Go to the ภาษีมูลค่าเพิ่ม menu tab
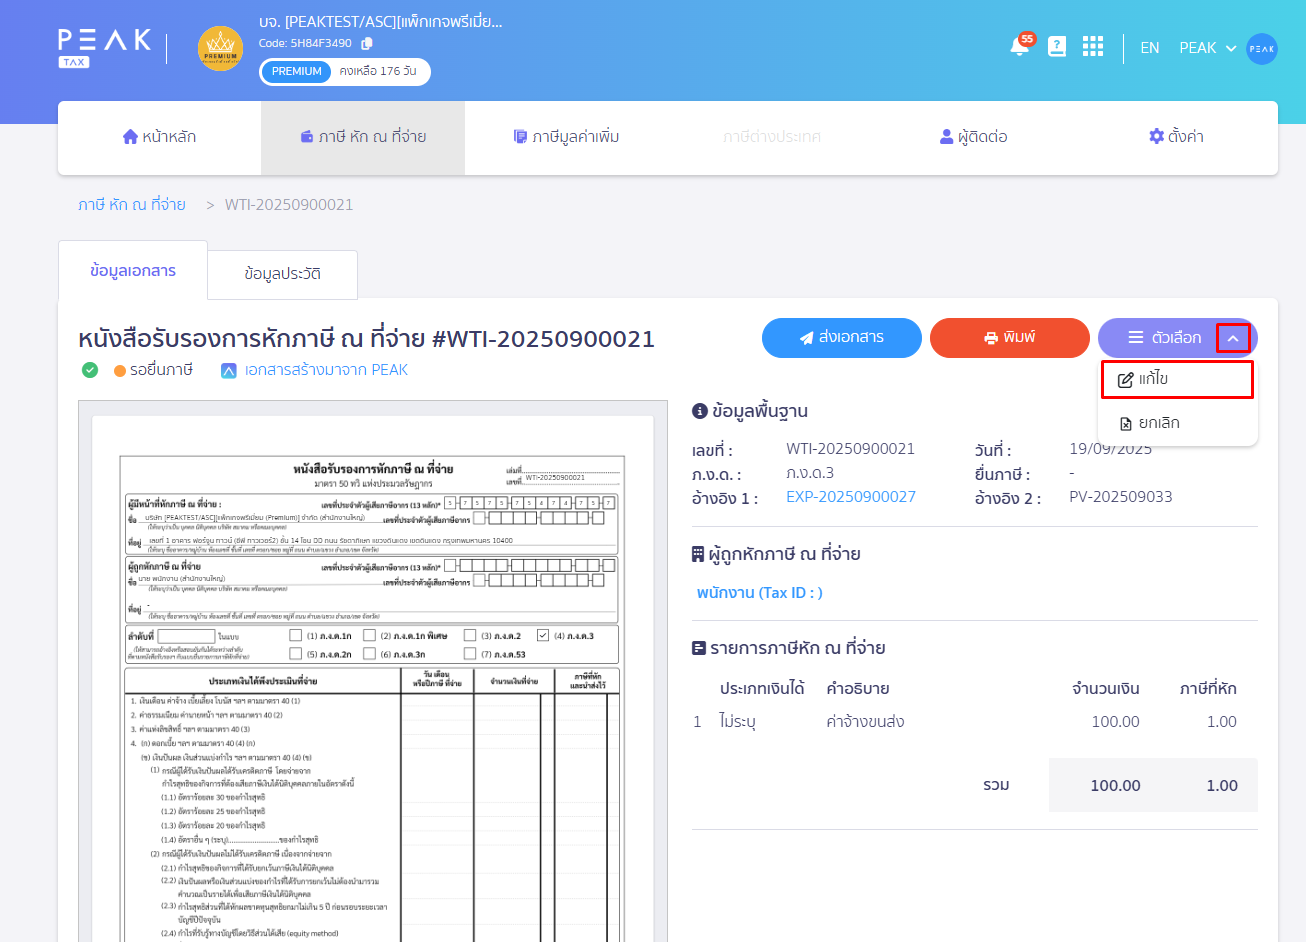1306x942 pixels. tap(566, 137)
